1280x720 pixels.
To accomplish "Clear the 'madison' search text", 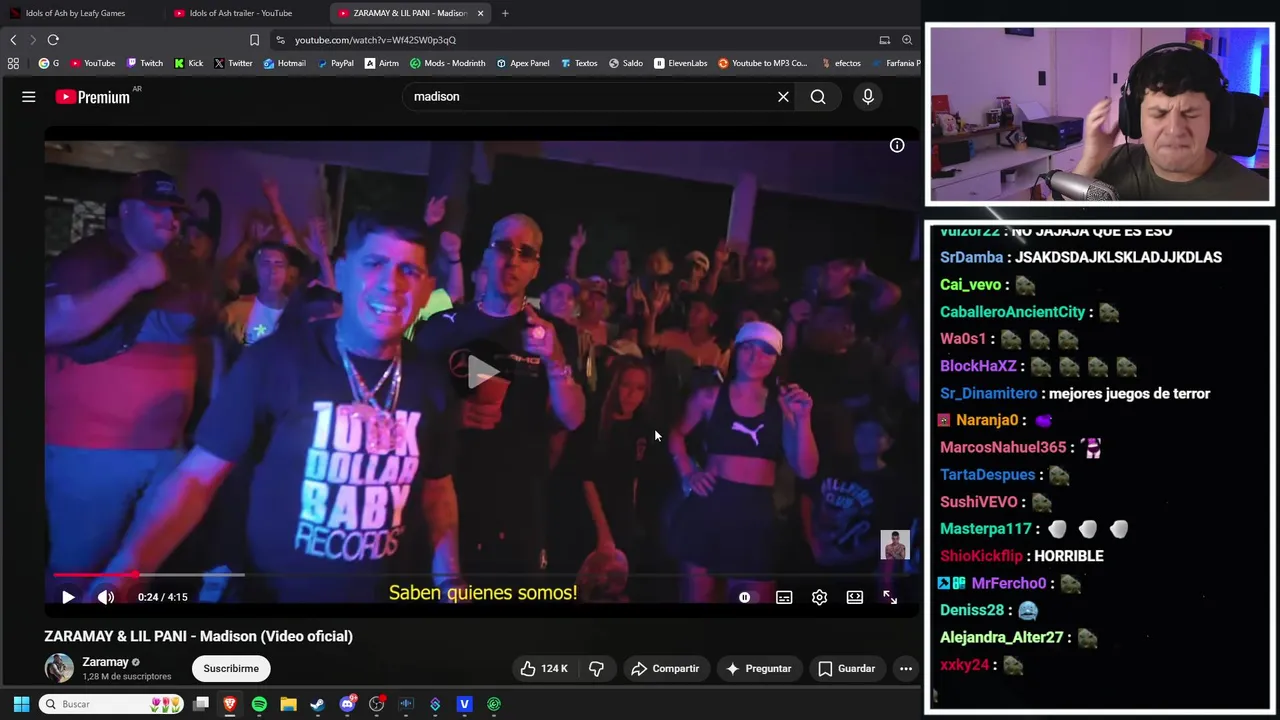I will click(783, 97).
